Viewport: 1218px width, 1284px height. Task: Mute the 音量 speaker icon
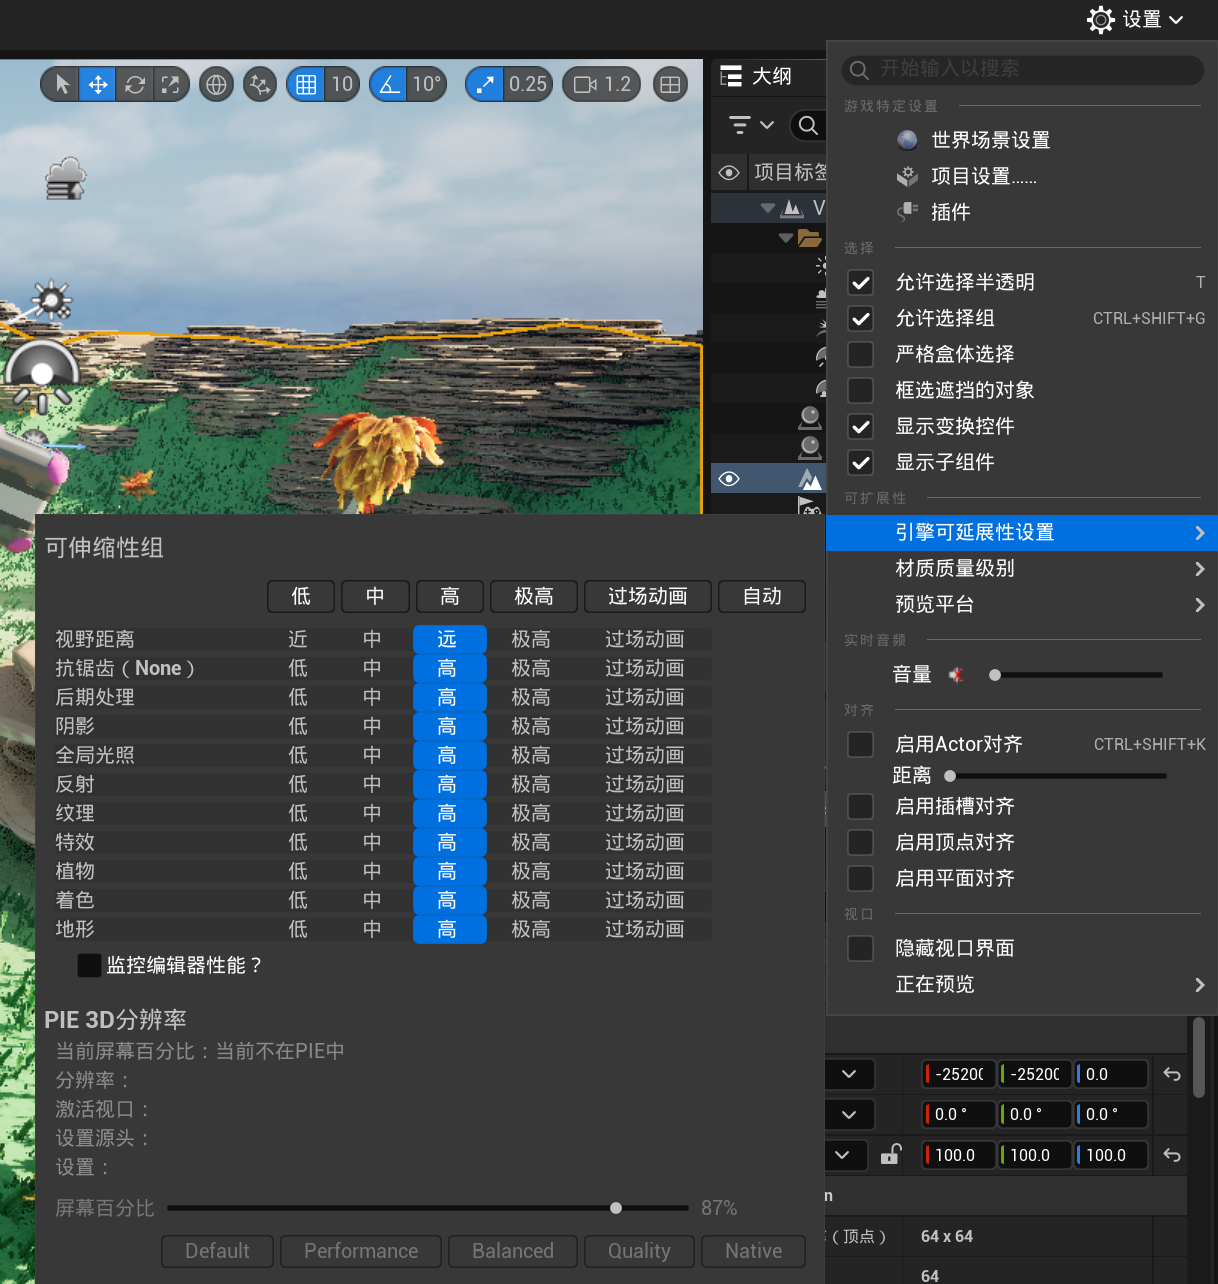tap(956, 675)
